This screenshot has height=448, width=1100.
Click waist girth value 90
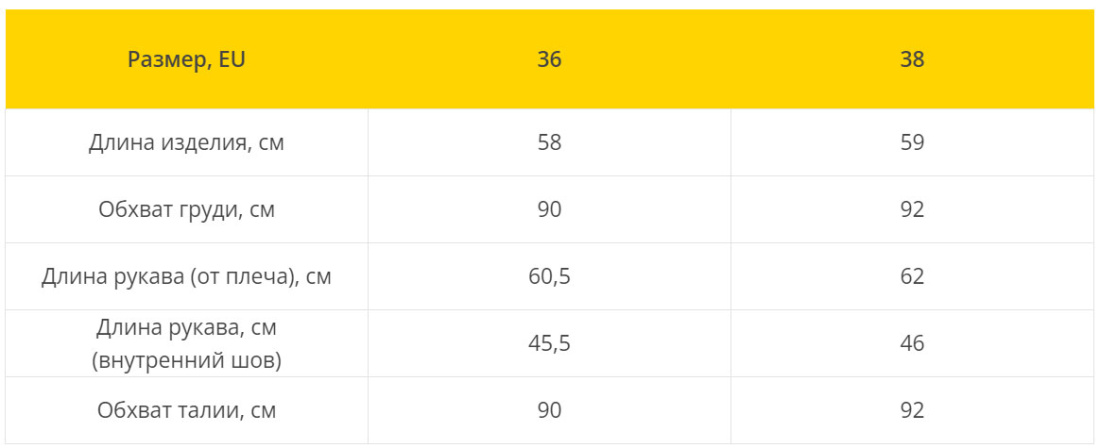549,410
